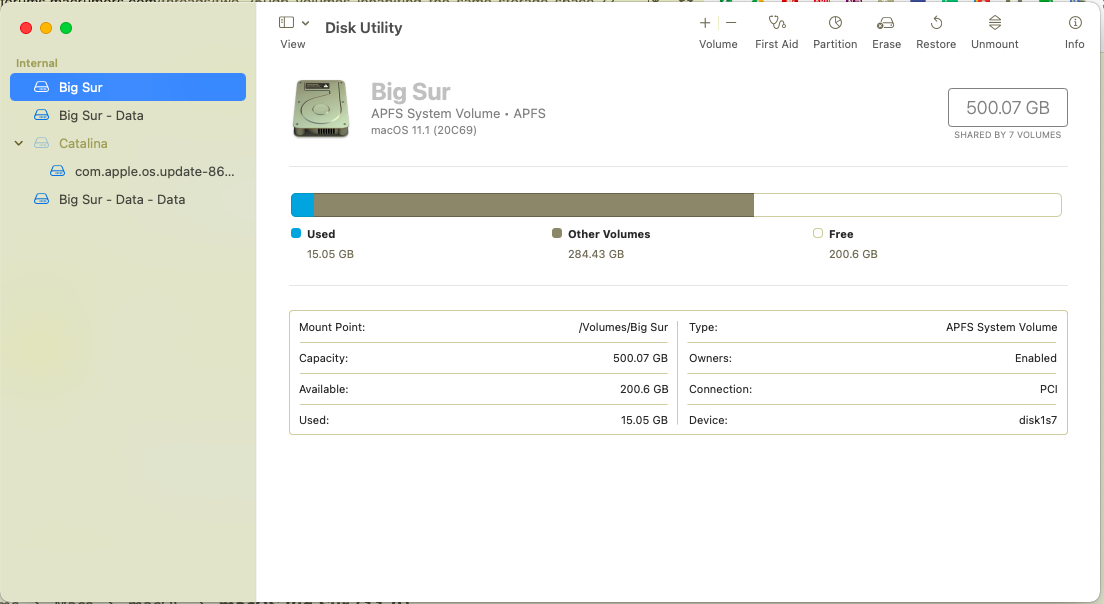
Task: Click the Big Sur - Data - Data drive icon
Action: pyautogui.click(x=42, y=199)
